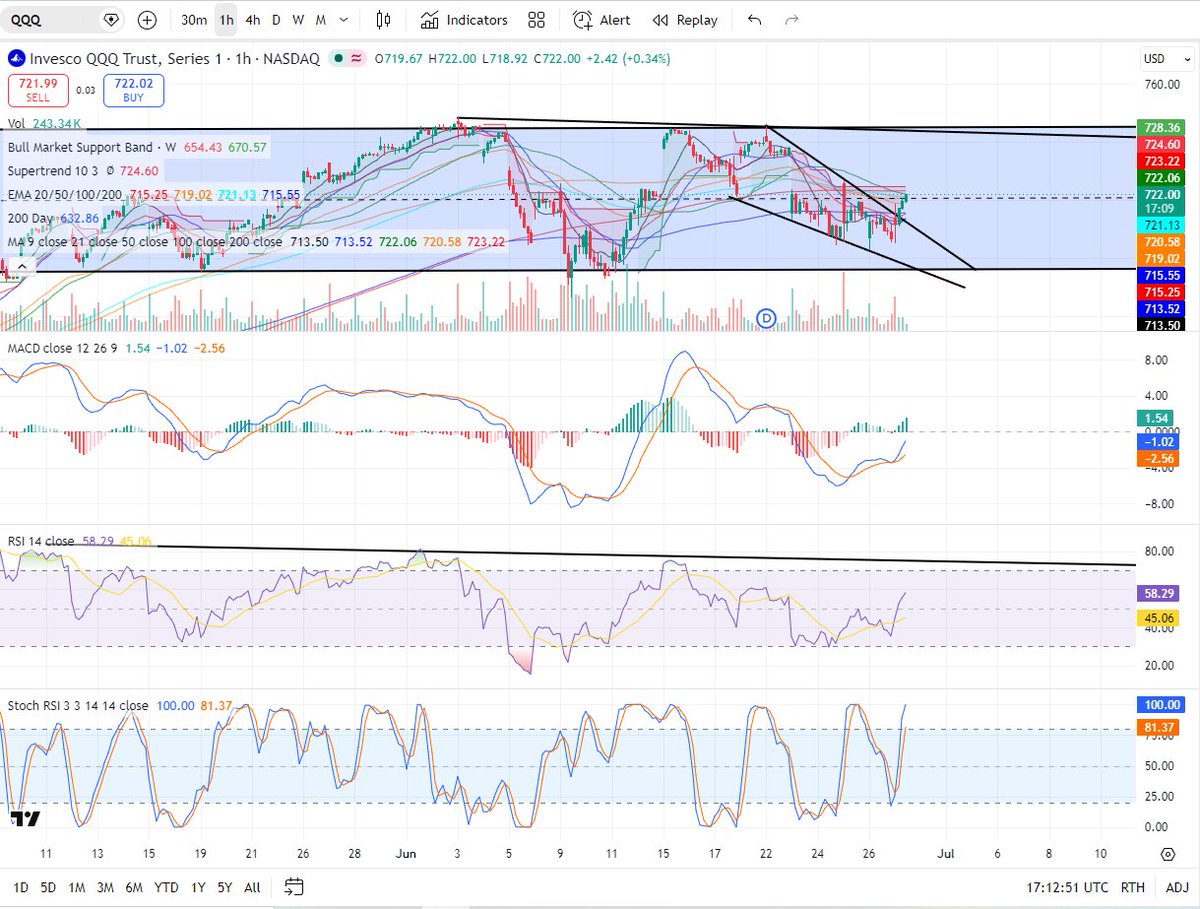Click the red 721.99 SELL button
Screen dimensions: 1200x909
point(38,91)
